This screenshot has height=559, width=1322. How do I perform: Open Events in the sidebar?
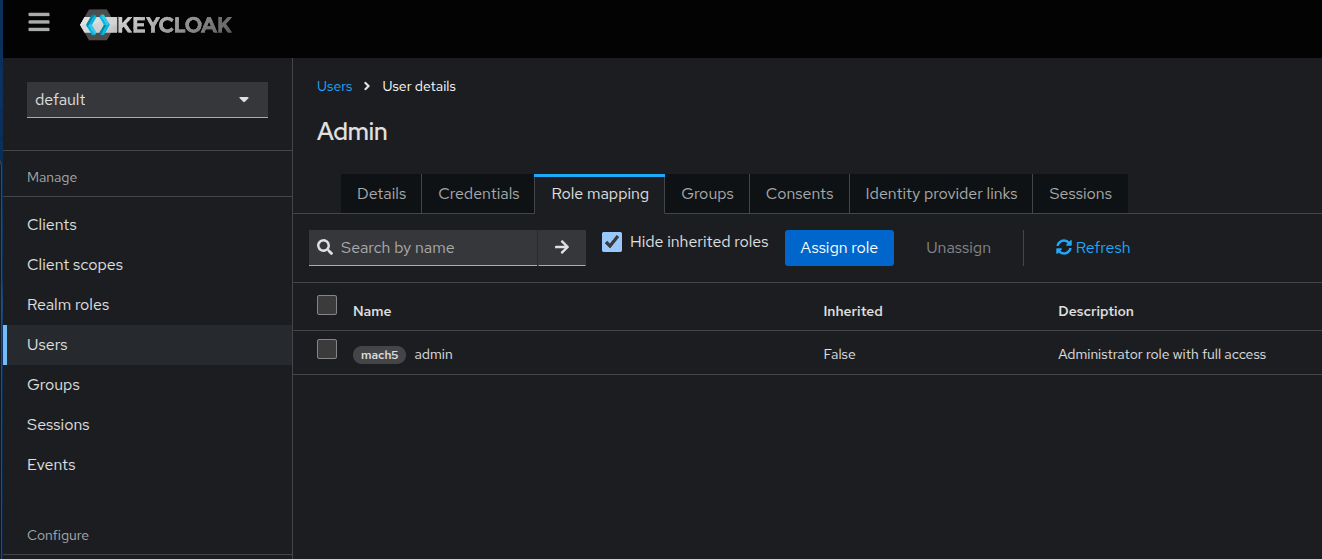point(147,465)
